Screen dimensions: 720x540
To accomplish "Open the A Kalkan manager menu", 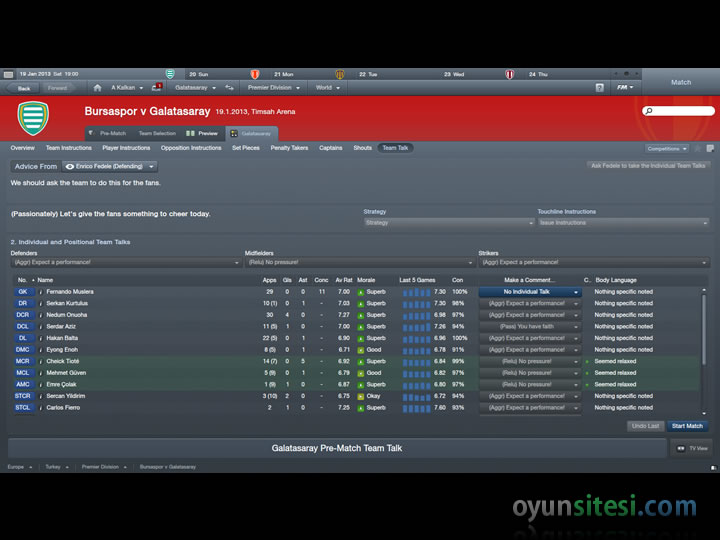I will pyautogui.click(x=127, y=88).
